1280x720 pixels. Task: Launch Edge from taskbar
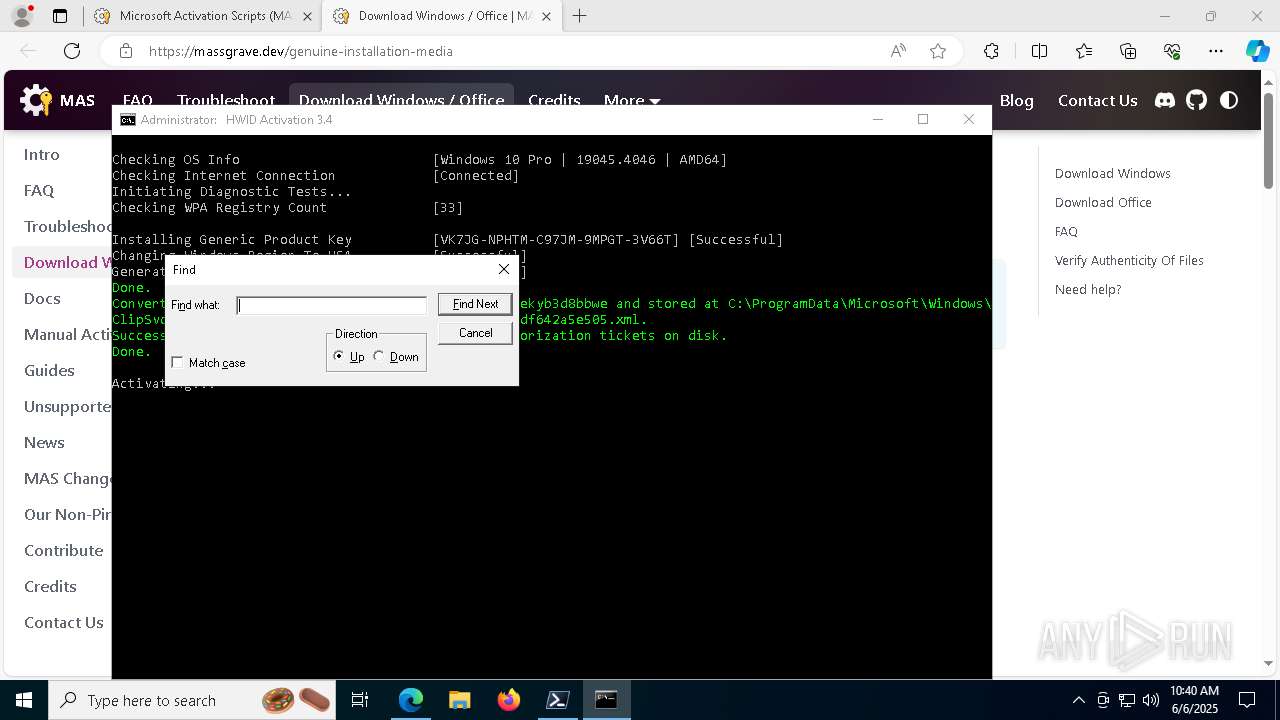coord(411,700)
